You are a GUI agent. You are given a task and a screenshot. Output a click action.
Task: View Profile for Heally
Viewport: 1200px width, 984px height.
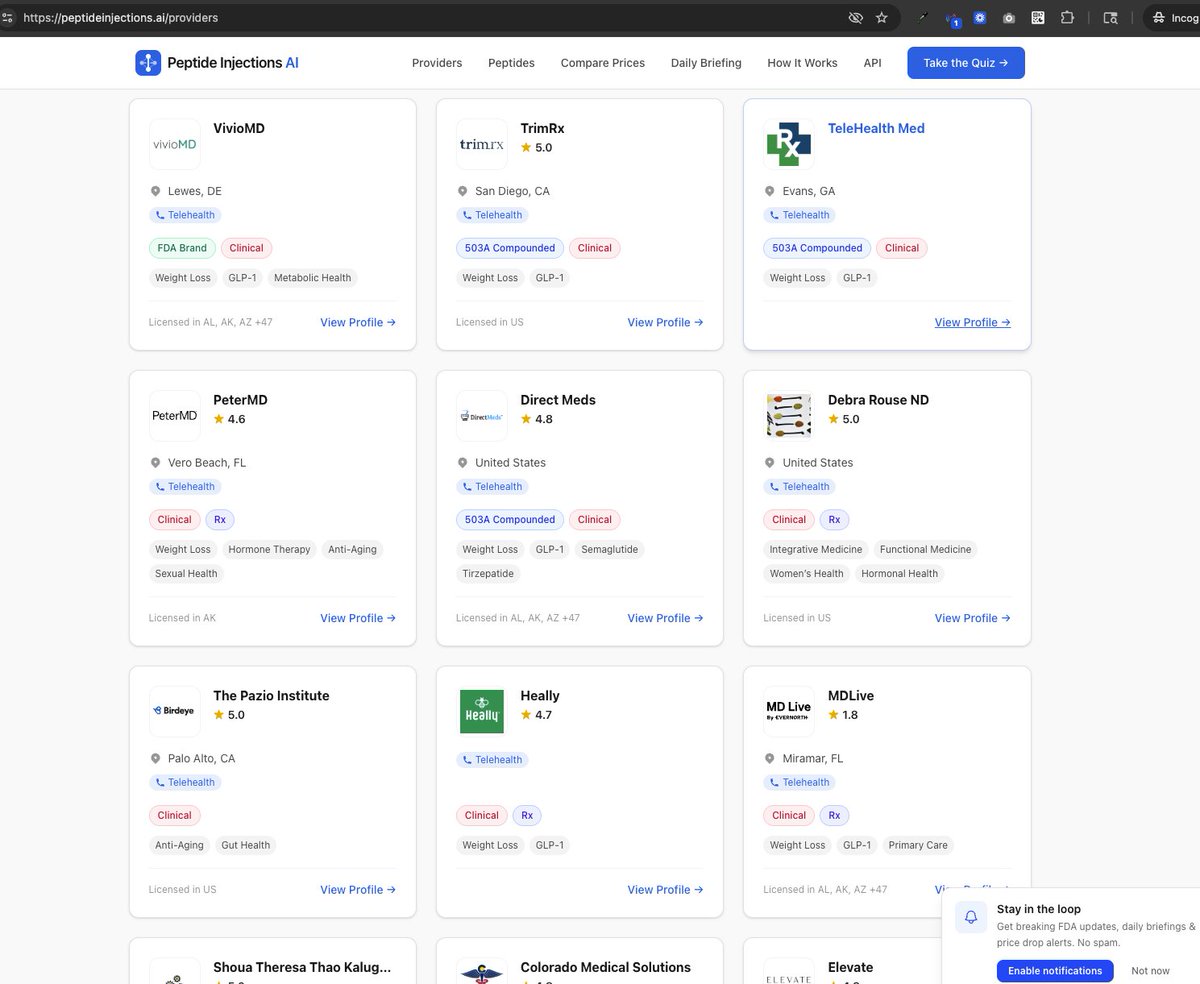(x=665, y=889)
